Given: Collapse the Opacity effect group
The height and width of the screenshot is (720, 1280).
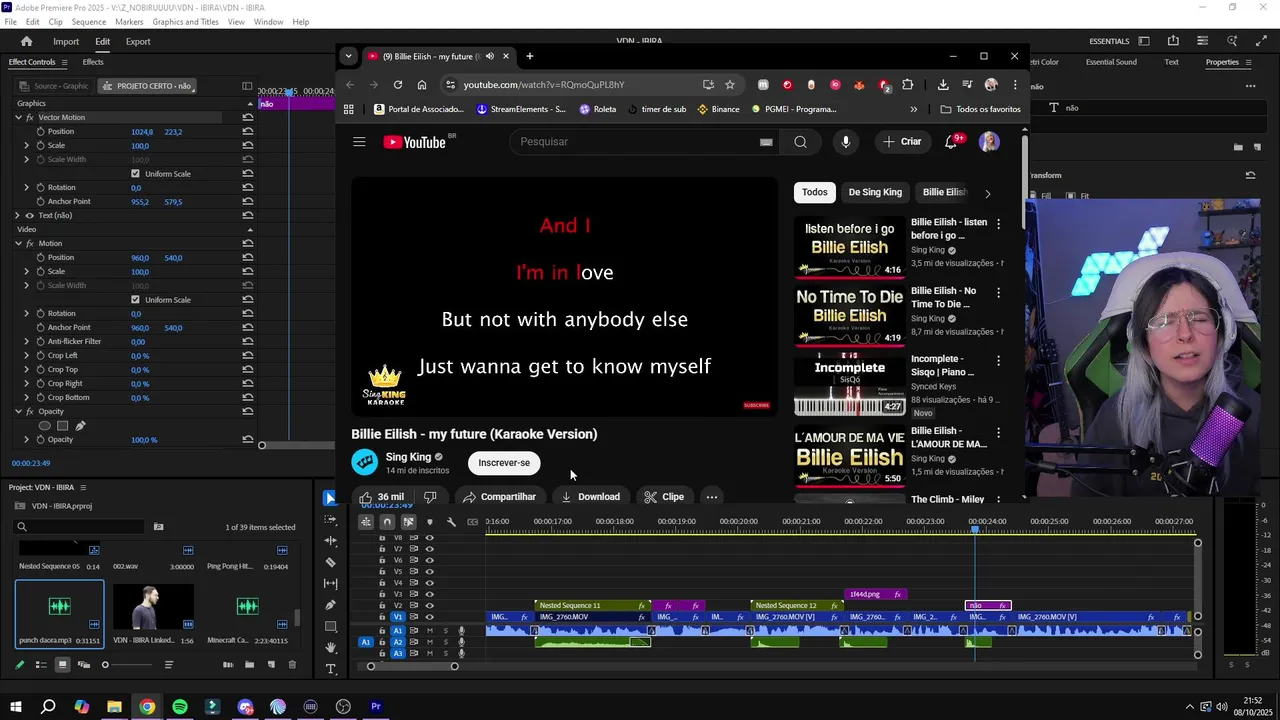Looking at the screenshot, I should coord(17,412).
